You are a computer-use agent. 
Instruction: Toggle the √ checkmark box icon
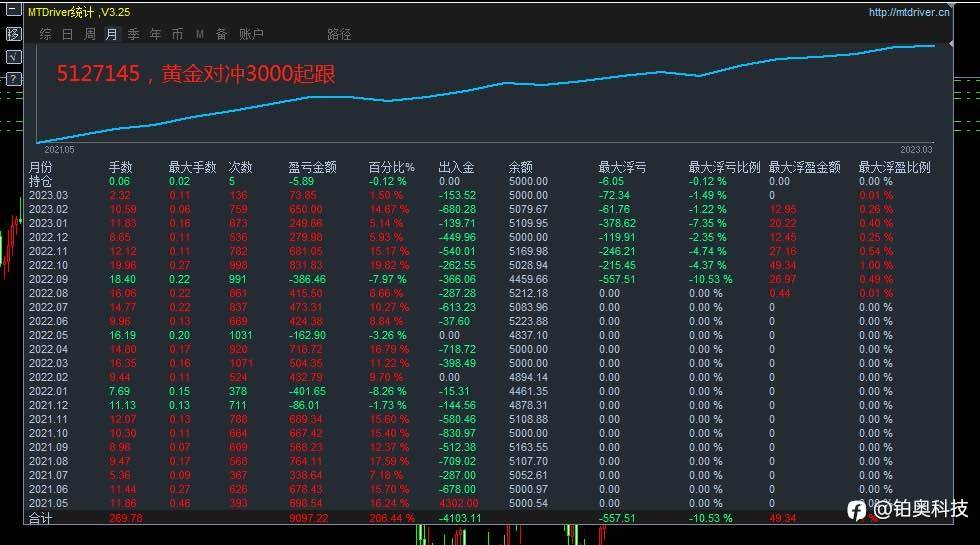click(x=14, y=57)
